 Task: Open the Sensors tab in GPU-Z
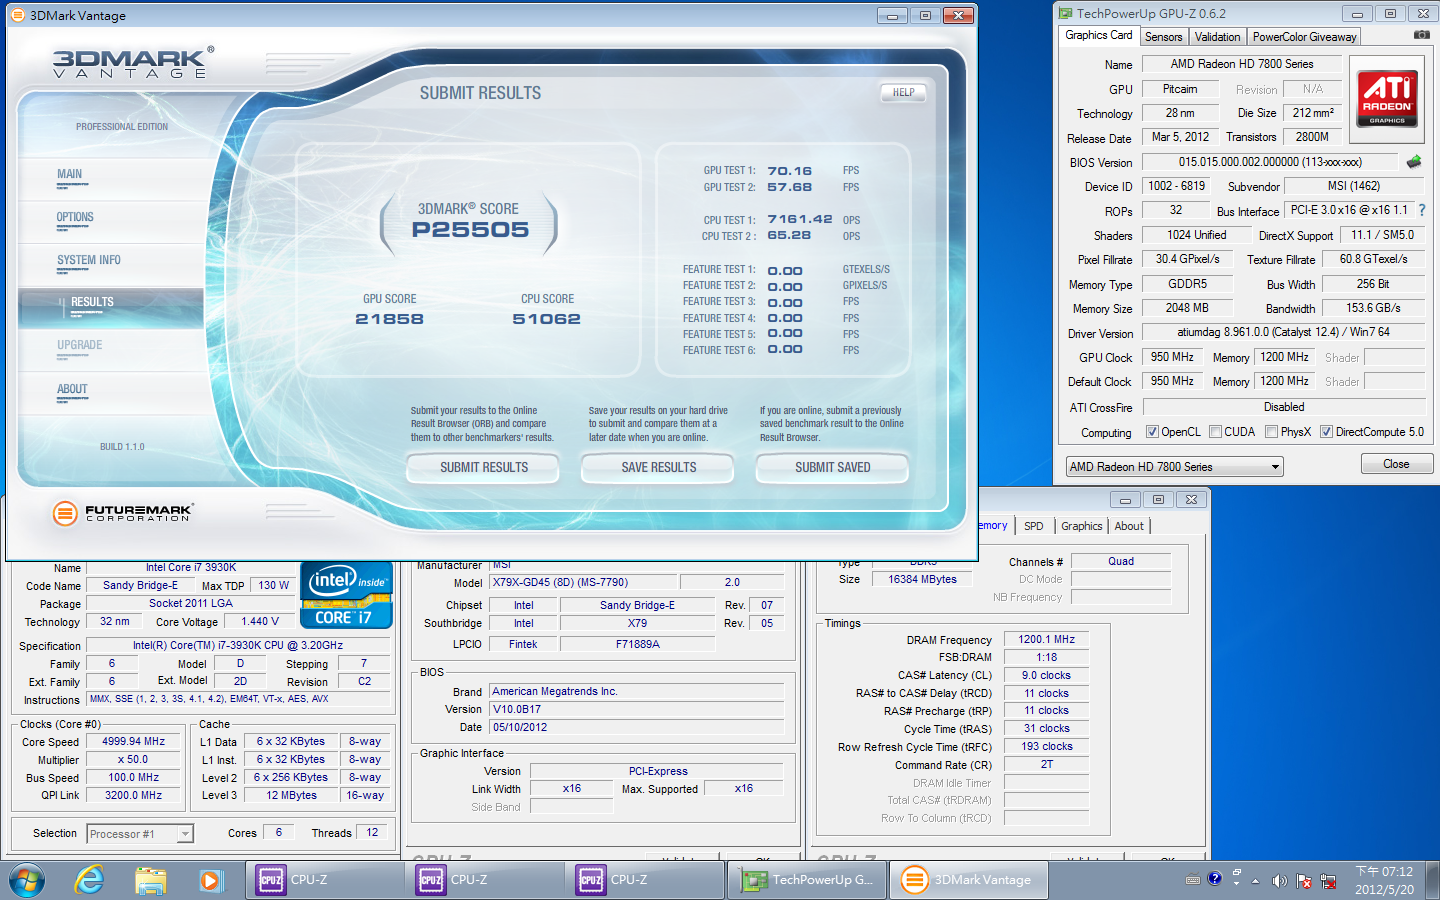click(x=1164, y=37)
